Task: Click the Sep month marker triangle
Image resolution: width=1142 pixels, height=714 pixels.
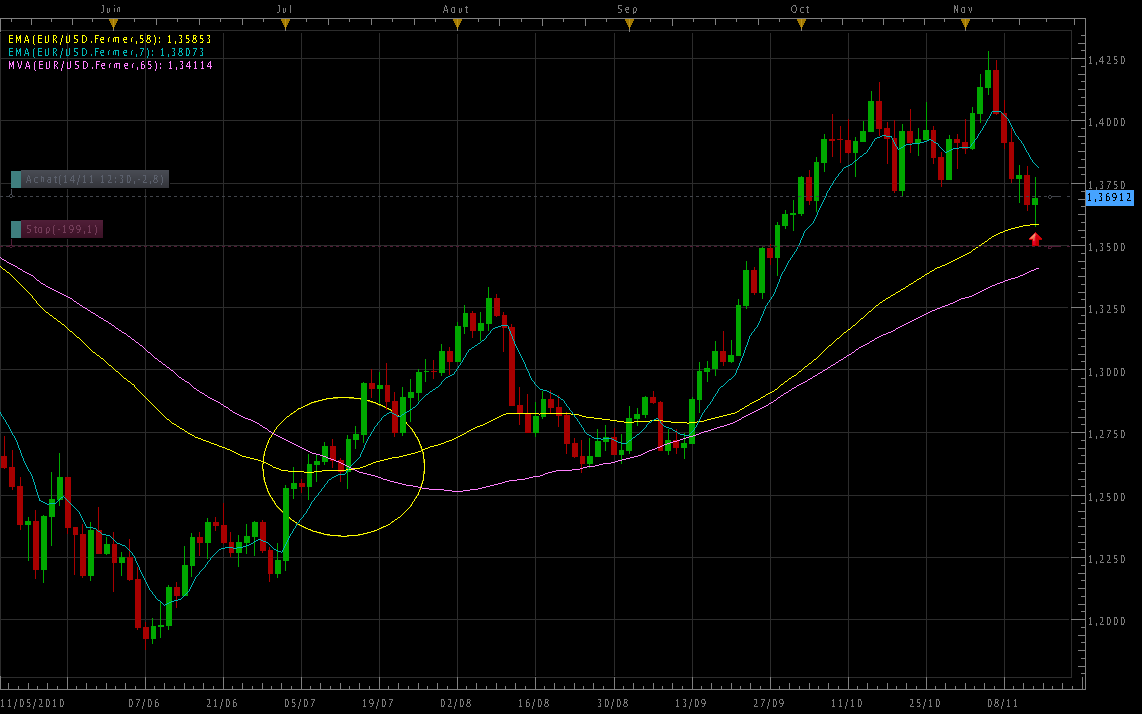Action: pyautogui.click(x=629, y=25)
